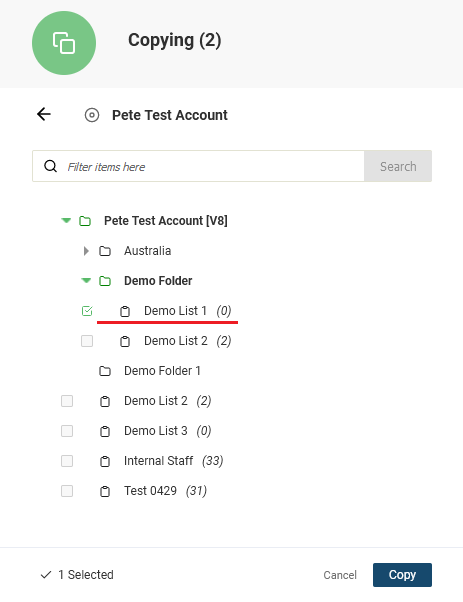This screenshot has height=602, width=463.
Task: Click the Australia folder icon
Action: (x=105, y=251)
